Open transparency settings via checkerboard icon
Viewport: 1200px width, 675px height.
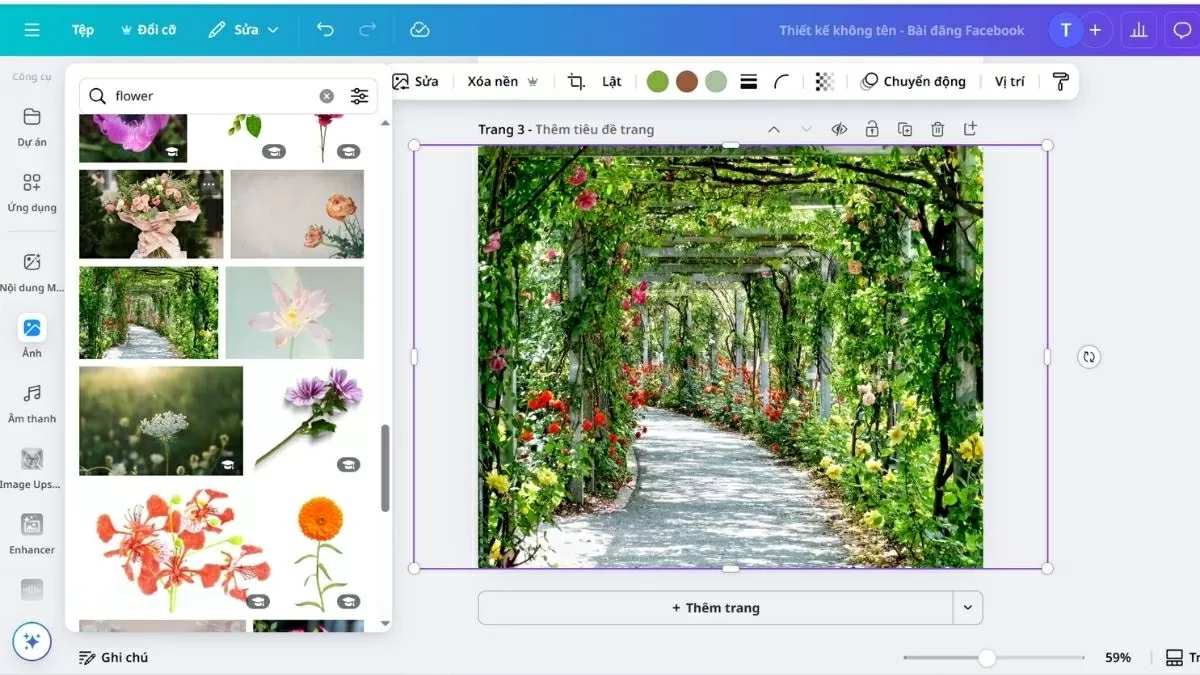[824, 81]
